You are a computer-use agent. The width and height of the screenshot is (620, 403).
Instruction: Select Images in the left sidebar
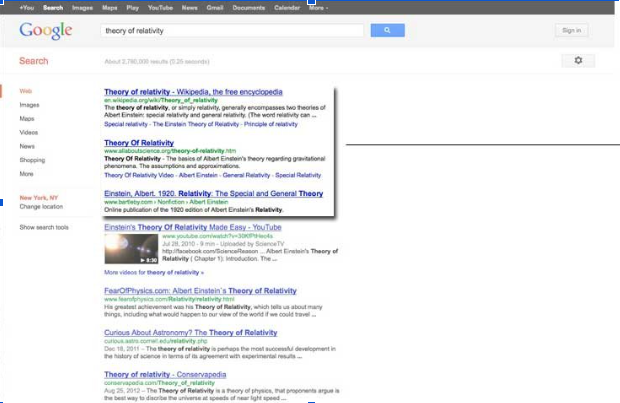click(29, 105)
